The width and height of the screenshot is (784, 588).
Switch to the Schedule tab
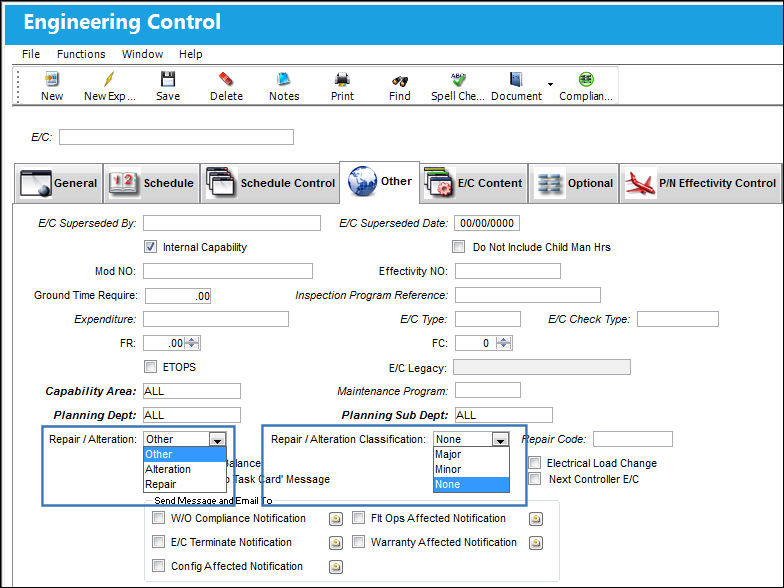click(152, 184)
